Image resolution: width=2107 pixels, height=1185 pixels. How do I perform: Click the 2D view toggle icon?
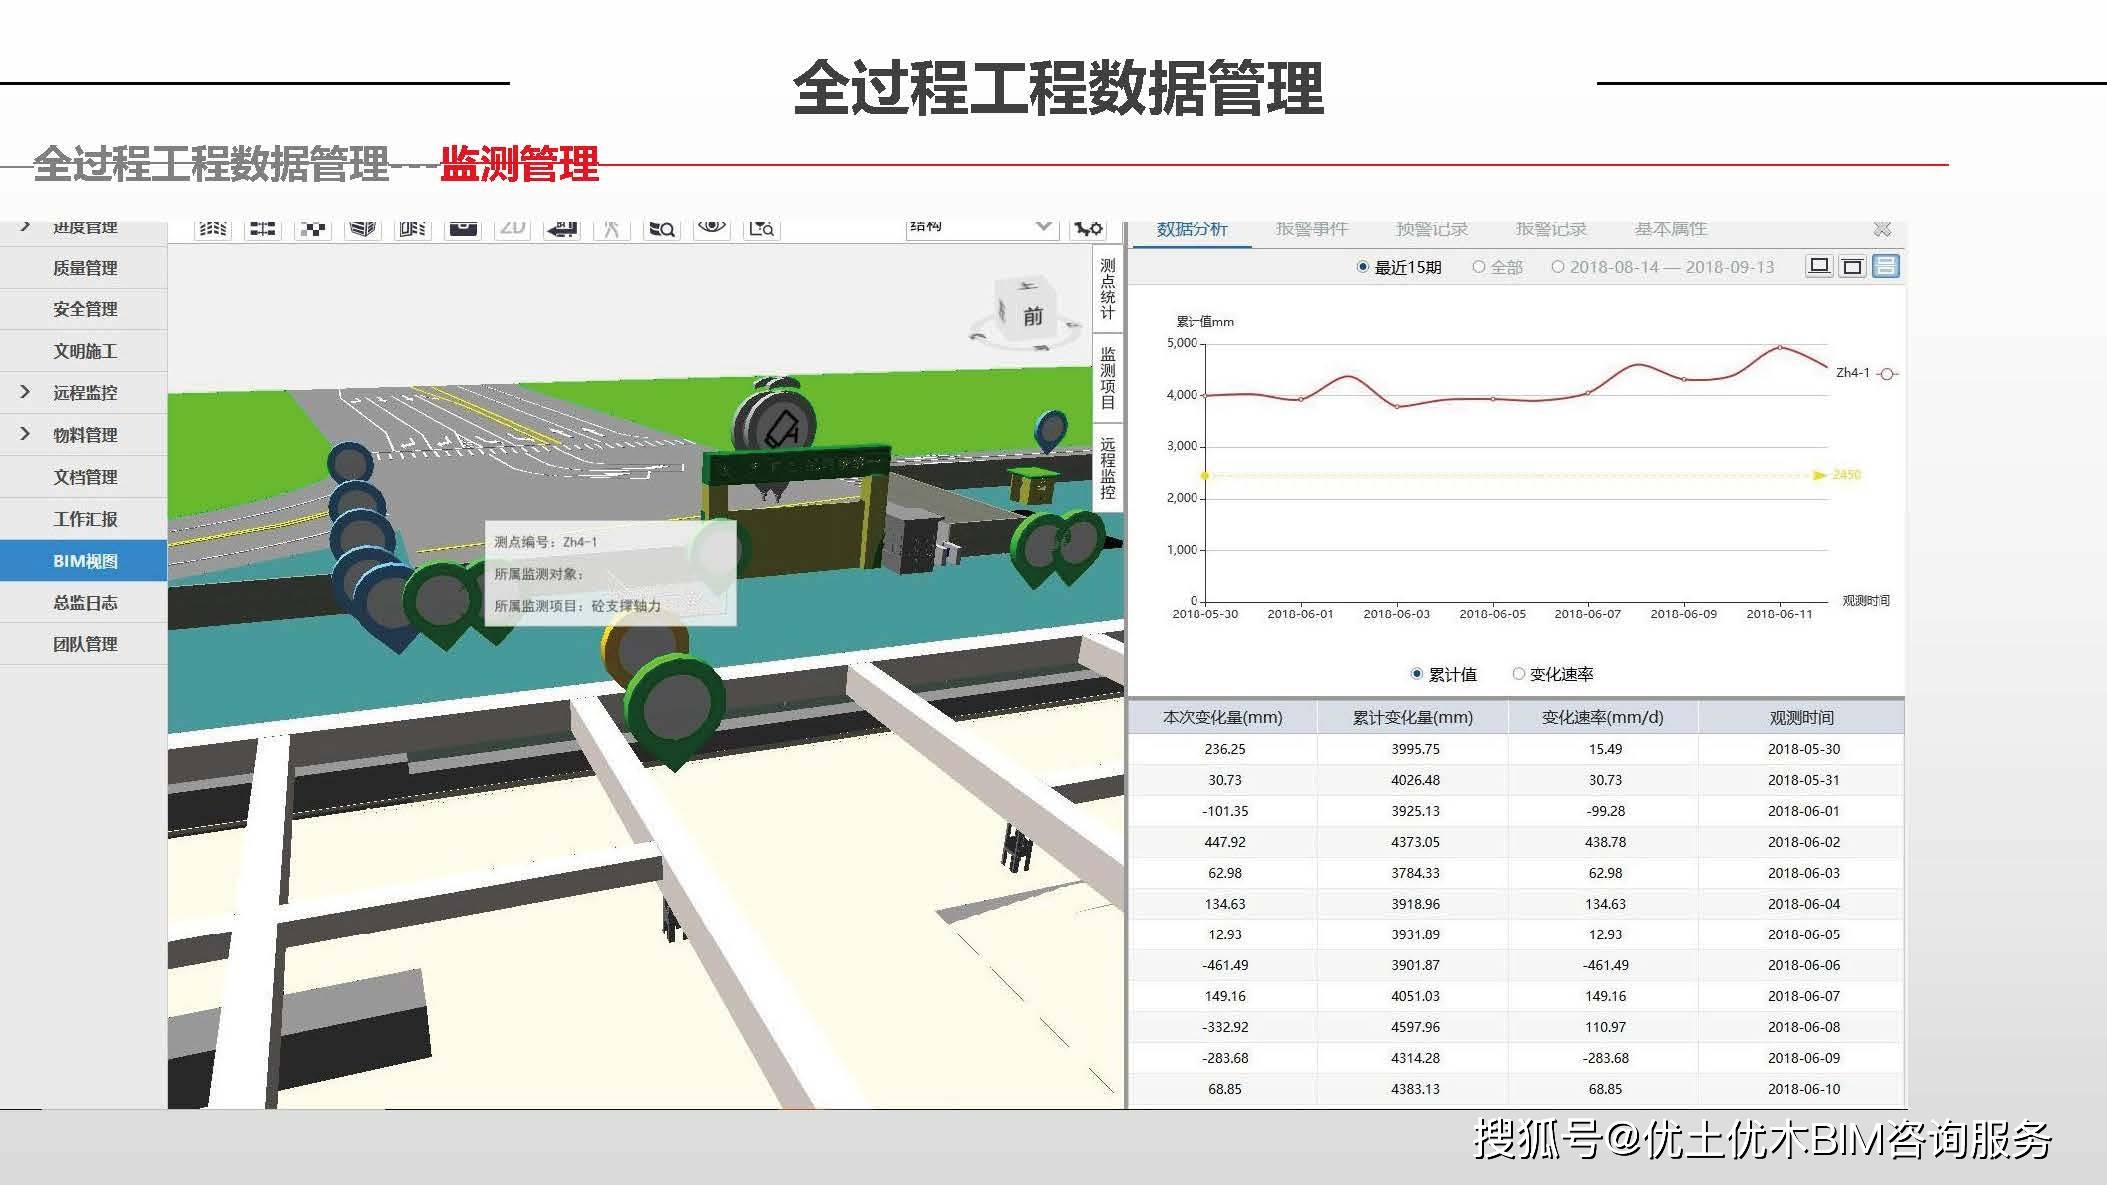point(513,228)
